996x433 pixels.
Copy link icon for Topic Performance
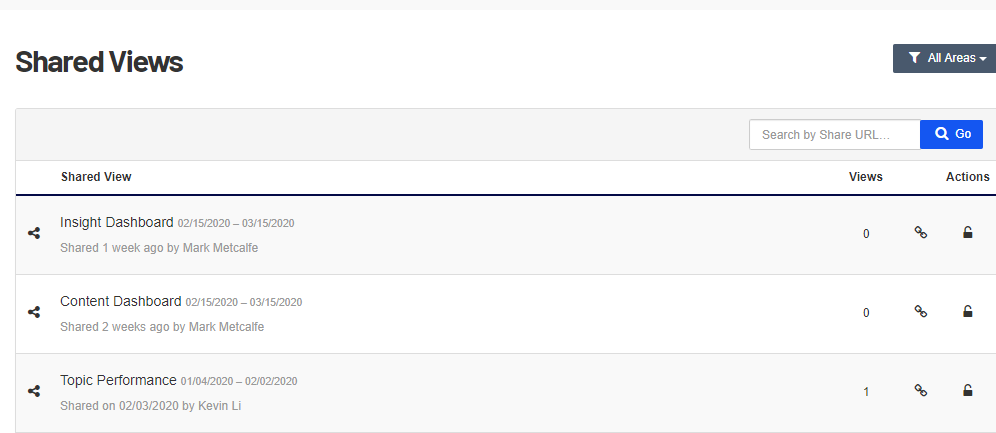point(920,390)
